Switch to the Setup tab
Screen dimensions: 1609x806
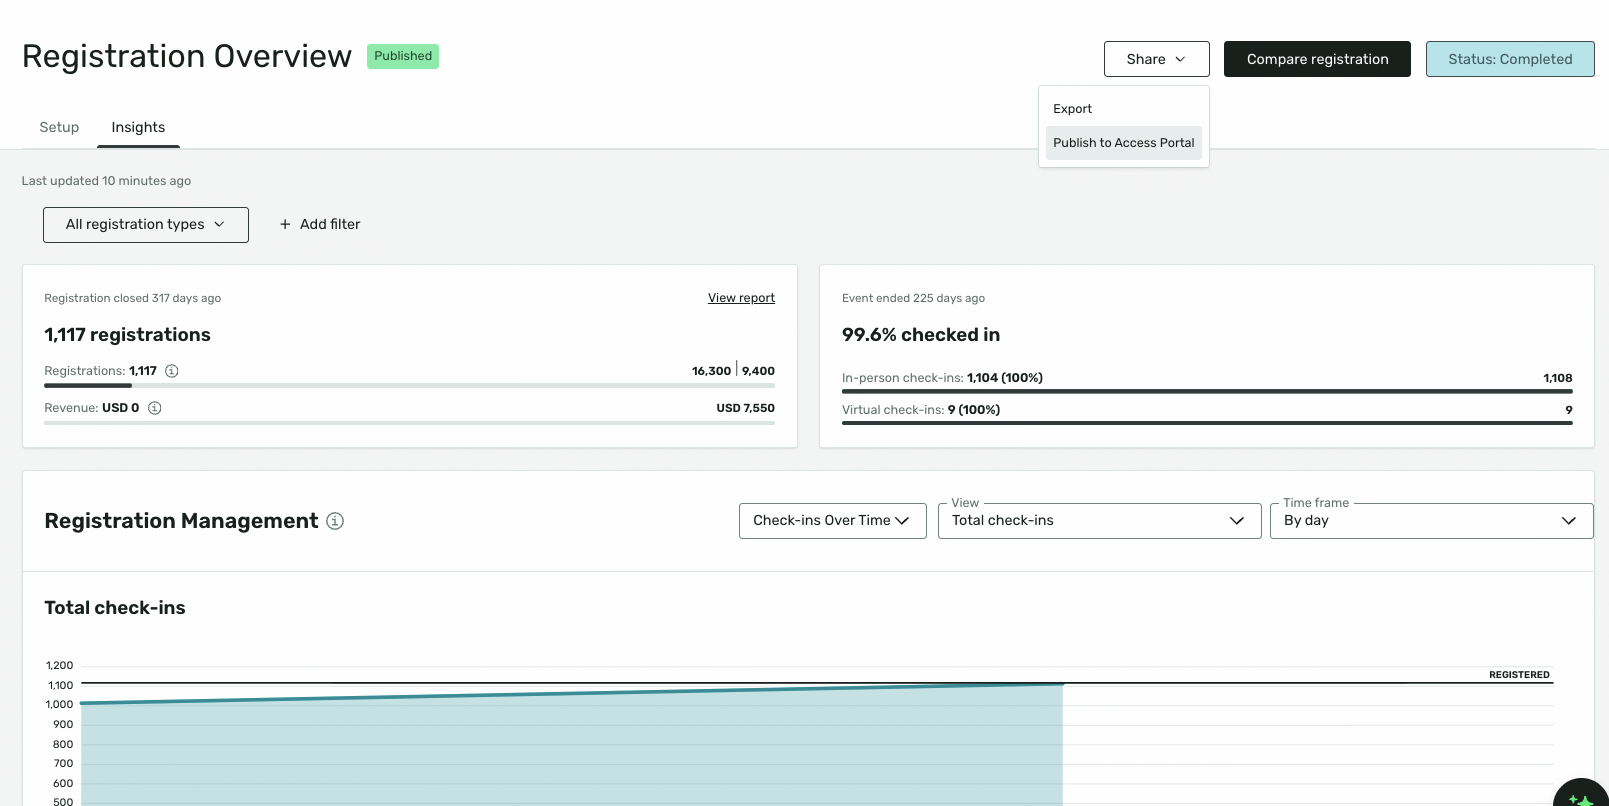coord(59,127)
